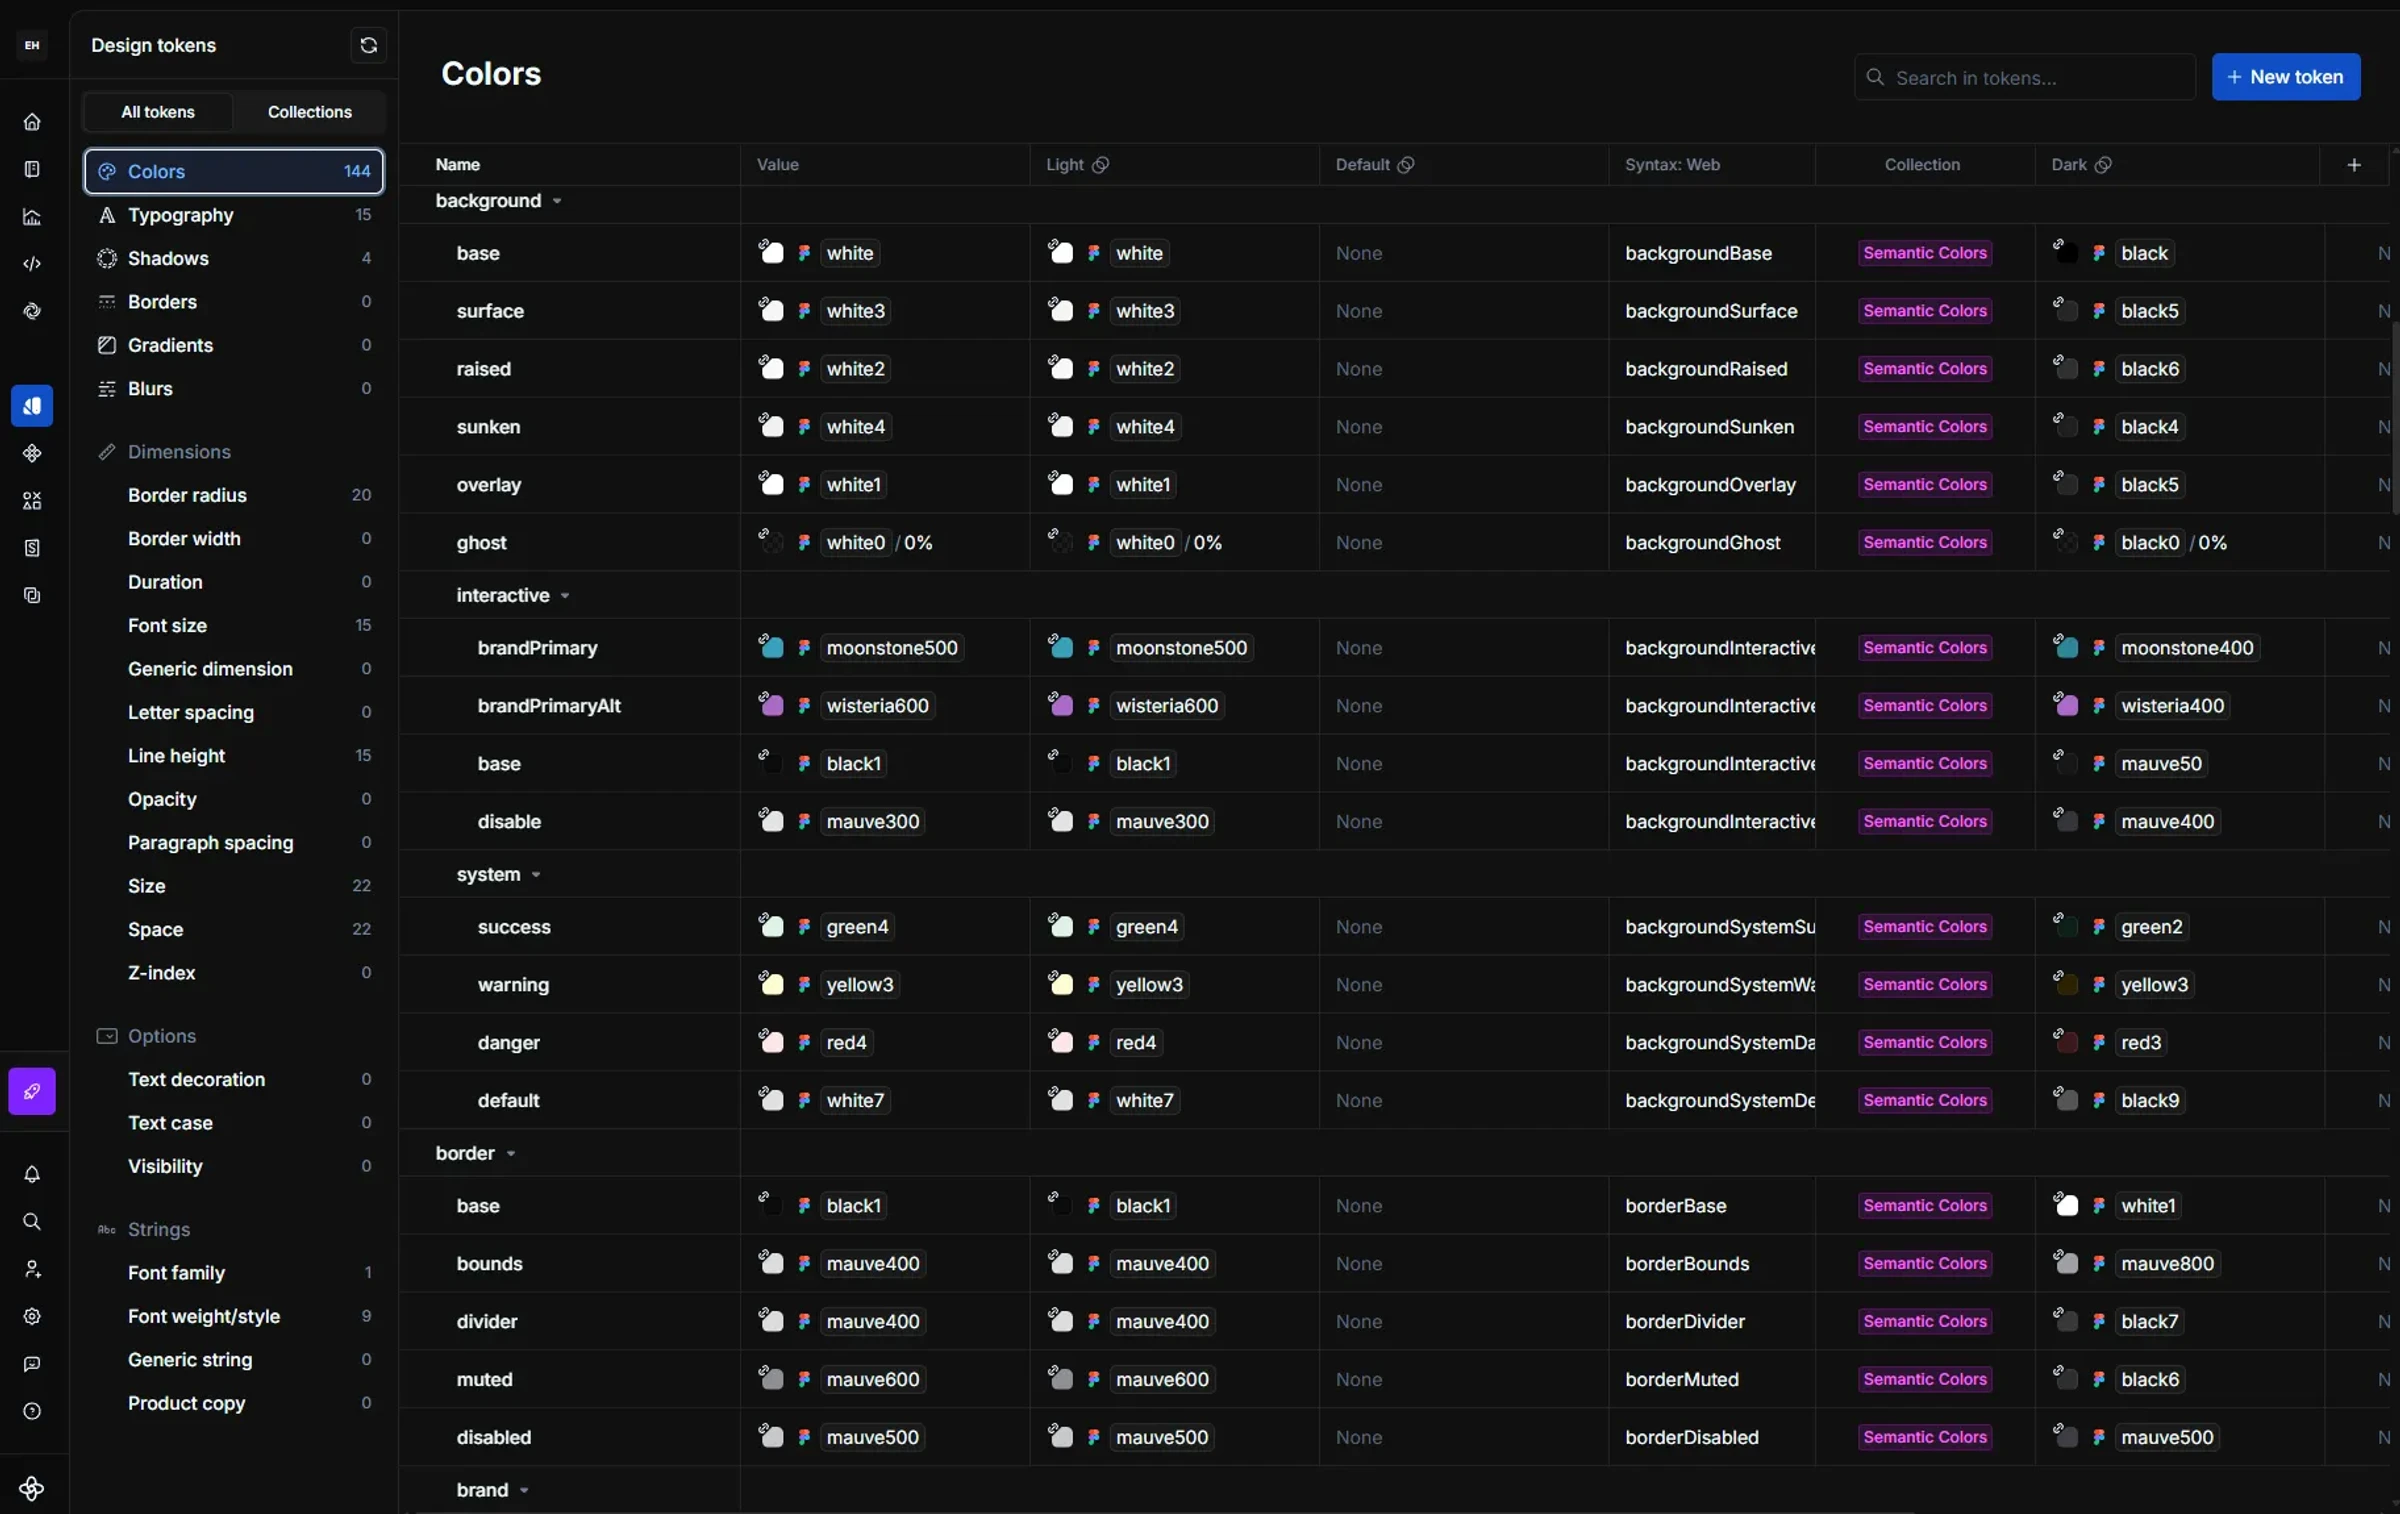Switch to the Collections tab
This screenshot has height=1514, width=2400.
[x=309, y=112]
